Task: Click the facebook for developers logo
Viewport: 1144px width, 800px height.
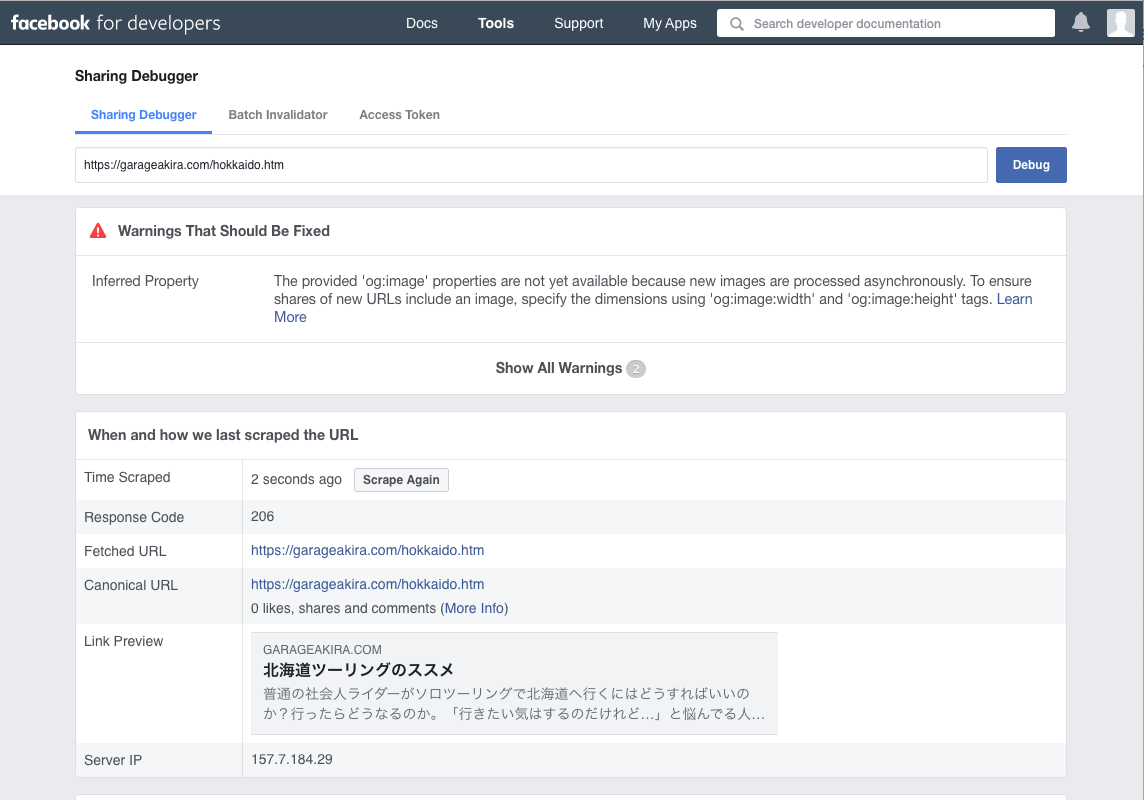Action: (115, 23)
